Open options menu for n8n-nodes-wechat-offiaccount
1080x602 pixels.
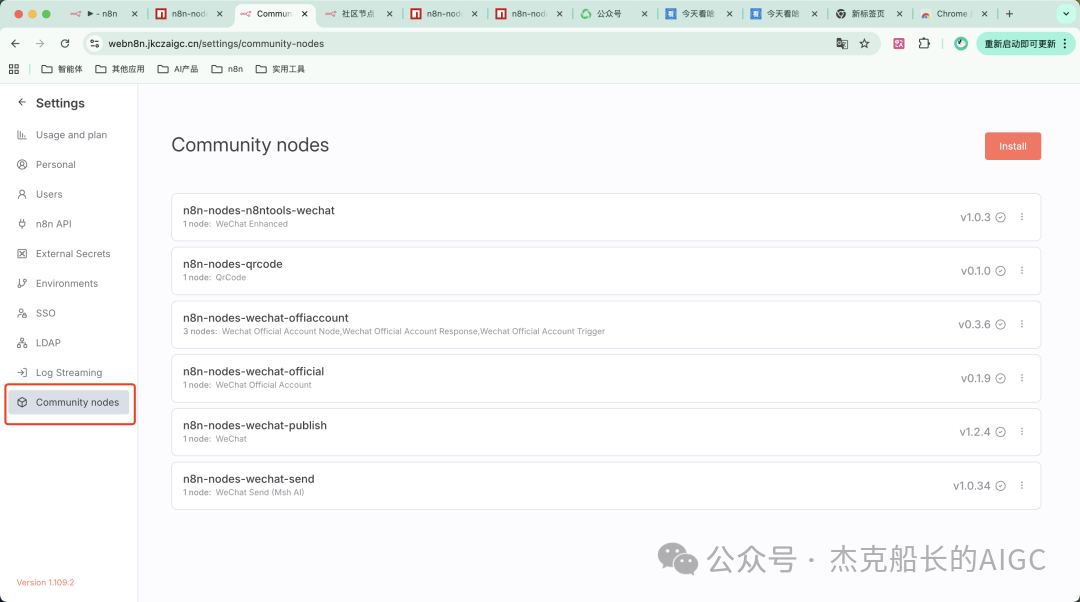tap(1021, 324)
